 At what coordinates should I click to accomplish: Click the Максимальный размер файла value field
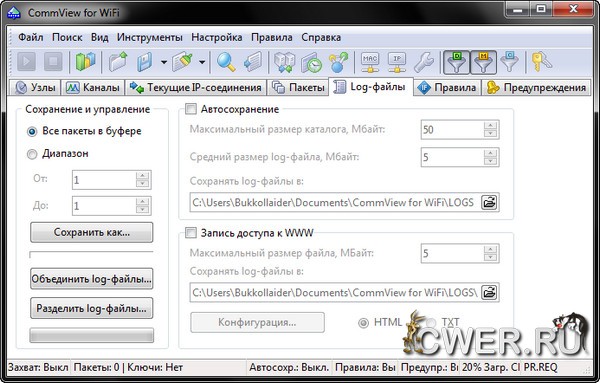[452, 253]
